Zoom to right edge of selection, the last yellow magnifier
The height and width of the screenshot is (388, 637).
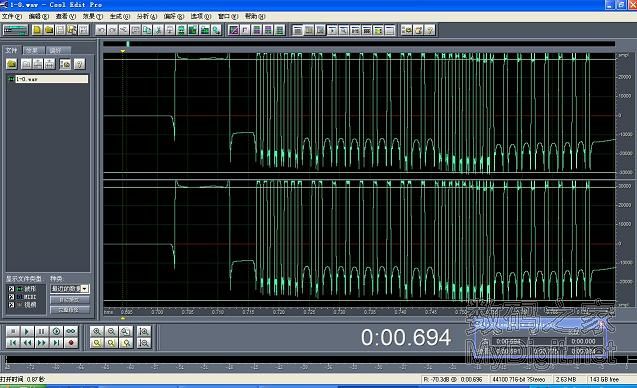tap(126, 343)
